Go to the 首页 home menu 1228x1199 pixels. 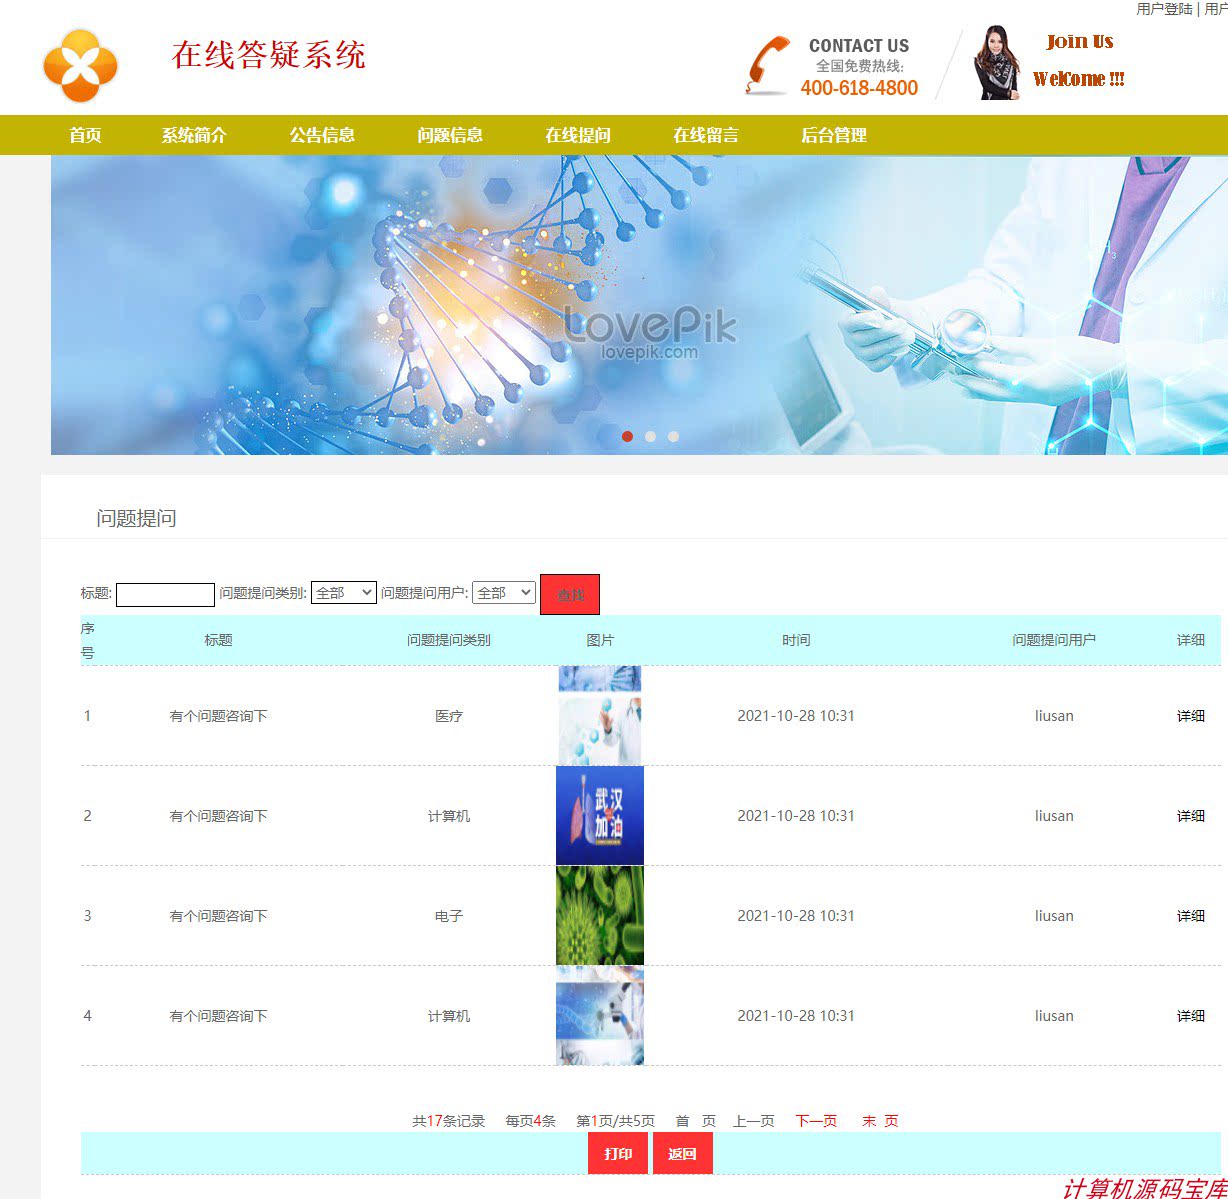(85, 135)
